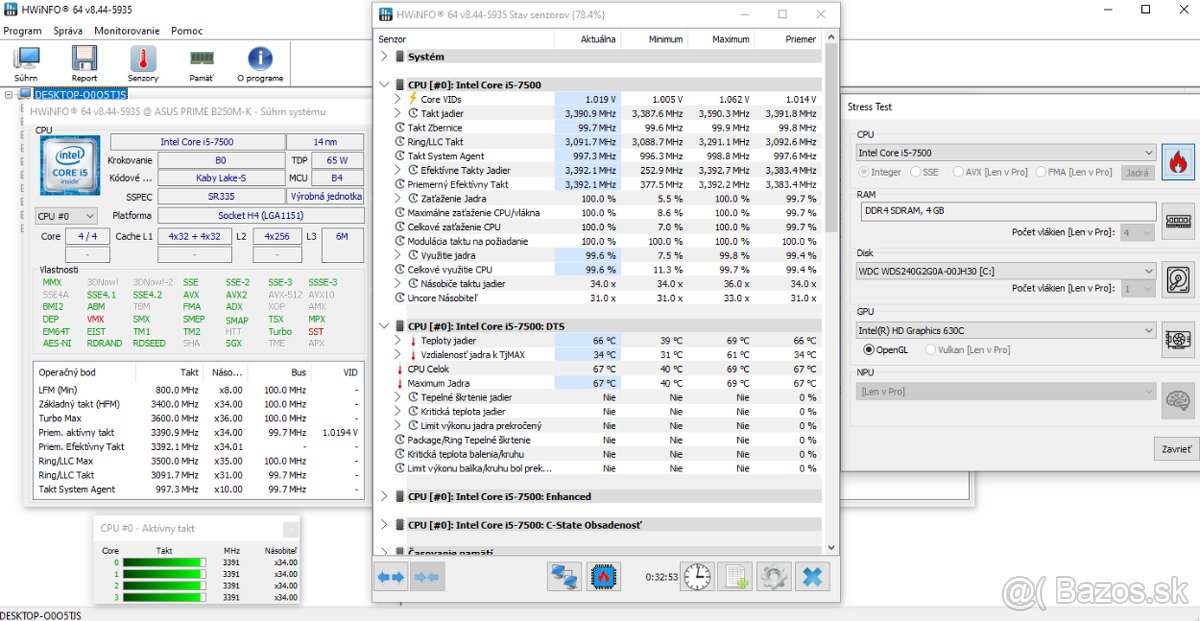Click the Intel Core i5 logo badge

70,167
